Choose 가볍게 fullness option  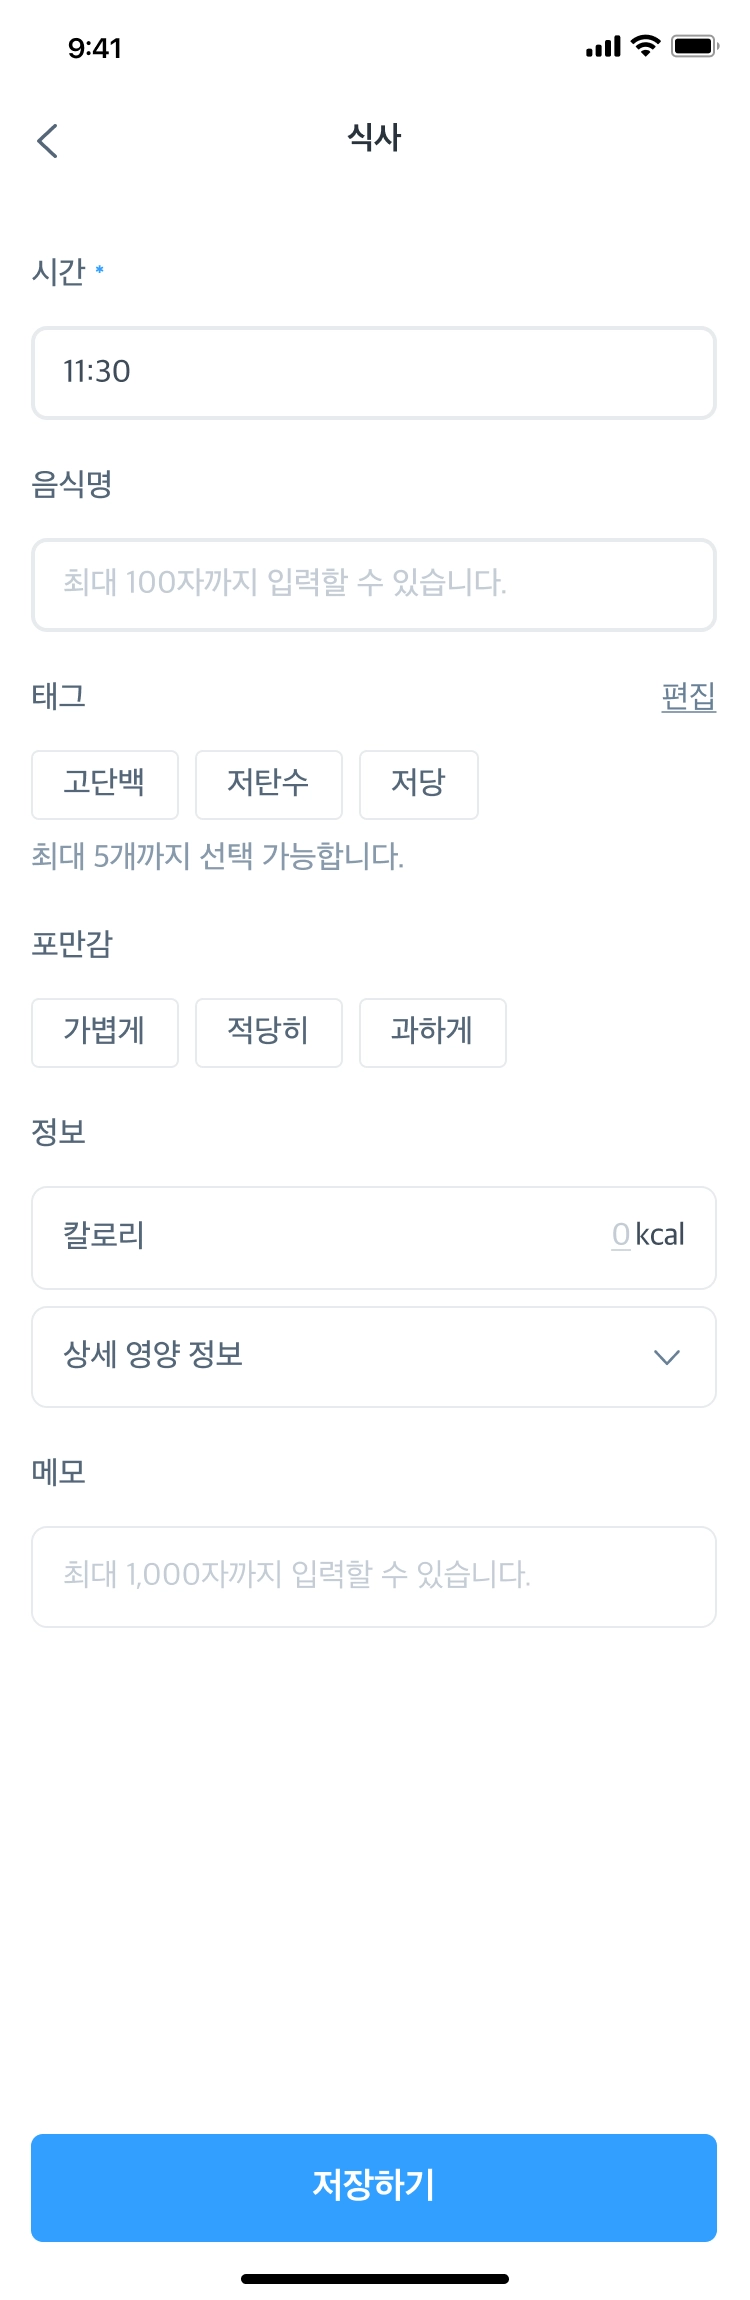(x=105, y=1032)
